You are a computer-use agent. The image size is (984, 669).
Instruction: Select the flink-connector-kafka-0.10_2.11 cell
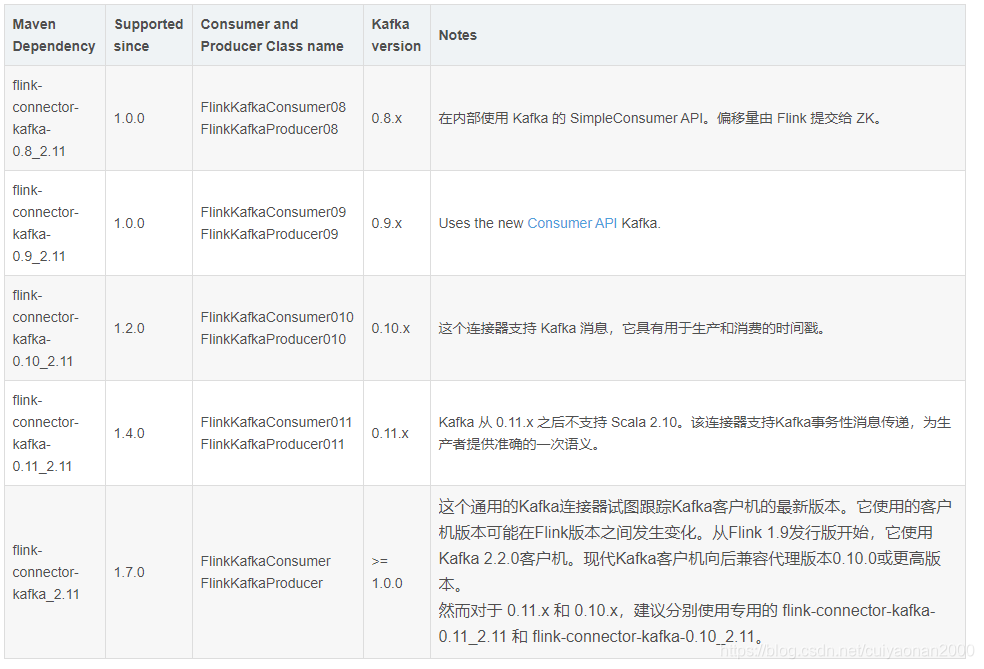[46, 328]
